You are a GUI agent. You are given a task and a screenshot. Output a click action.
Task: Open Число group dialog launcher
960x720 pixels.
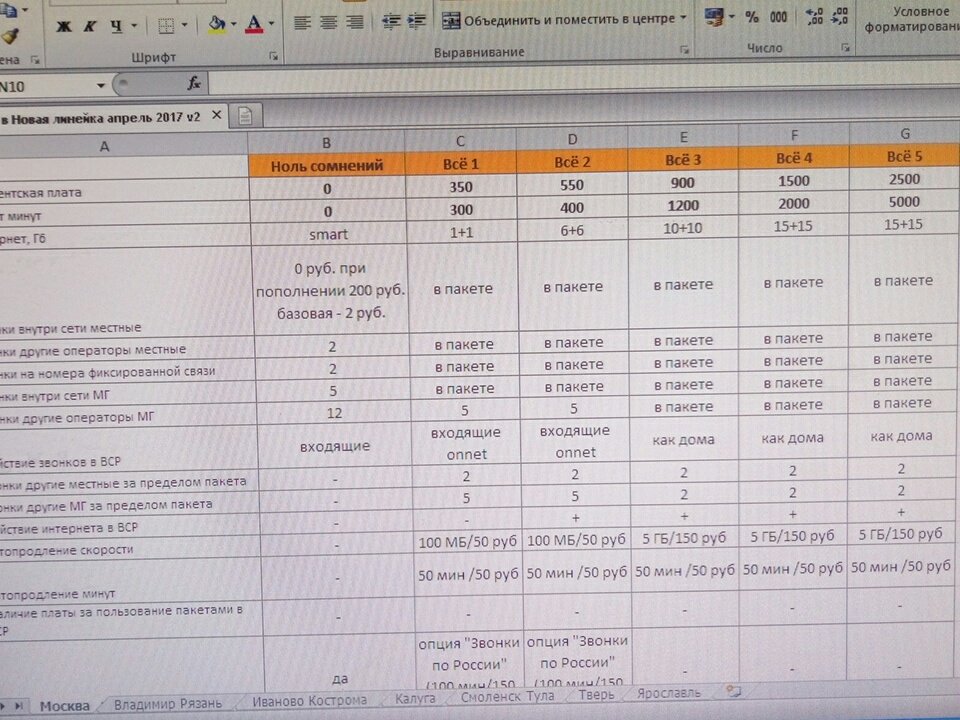tap(846, 47)
